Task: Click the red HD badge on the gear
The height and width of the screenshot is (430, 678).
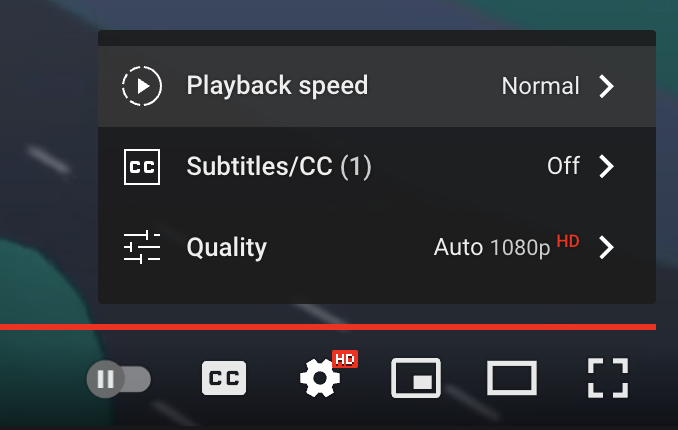Action: [345, 359]
